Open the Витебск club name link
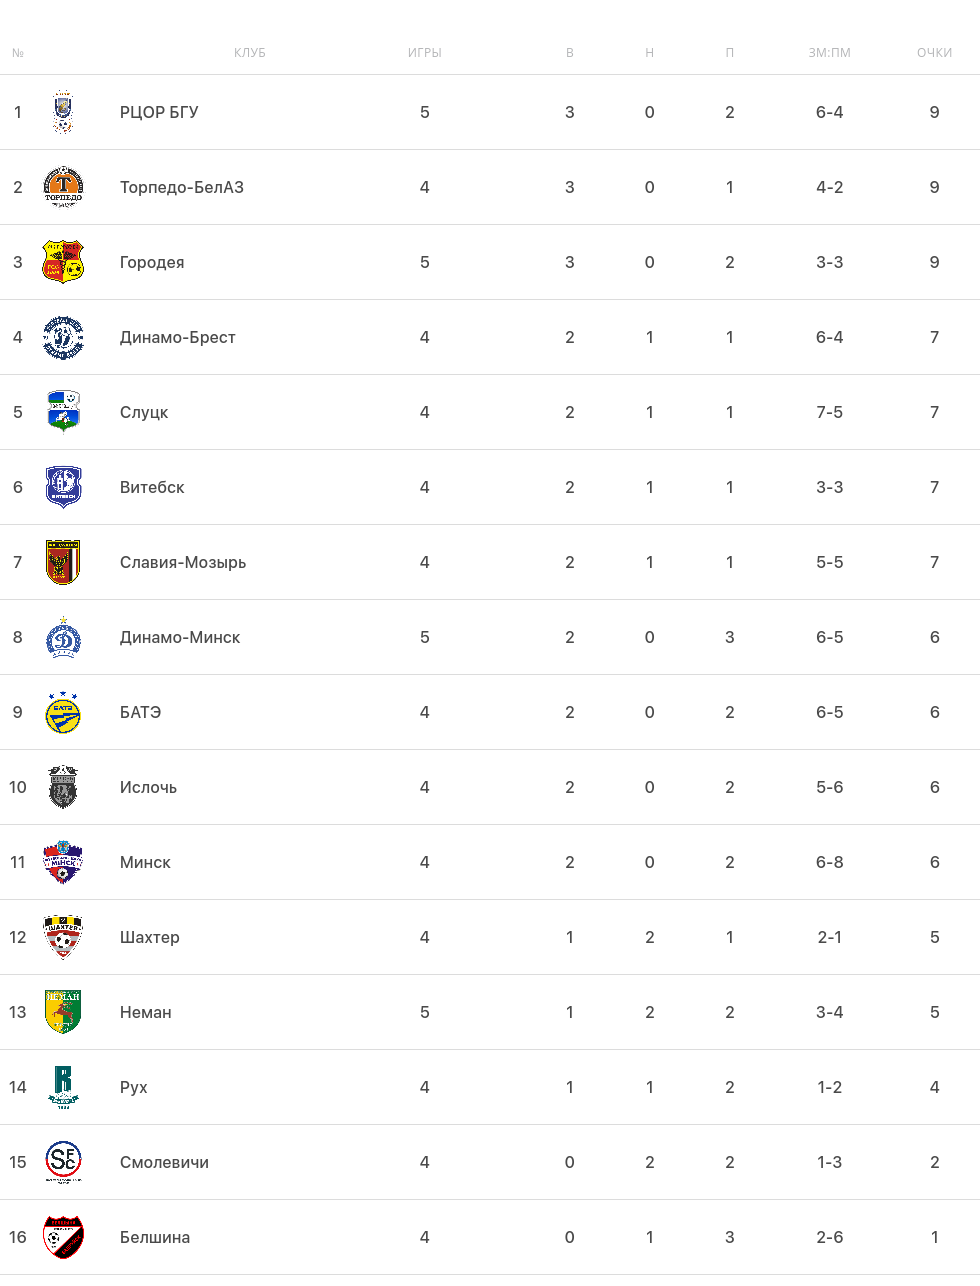This screenshot has height=1286, width=980. [x=152, y=487]
